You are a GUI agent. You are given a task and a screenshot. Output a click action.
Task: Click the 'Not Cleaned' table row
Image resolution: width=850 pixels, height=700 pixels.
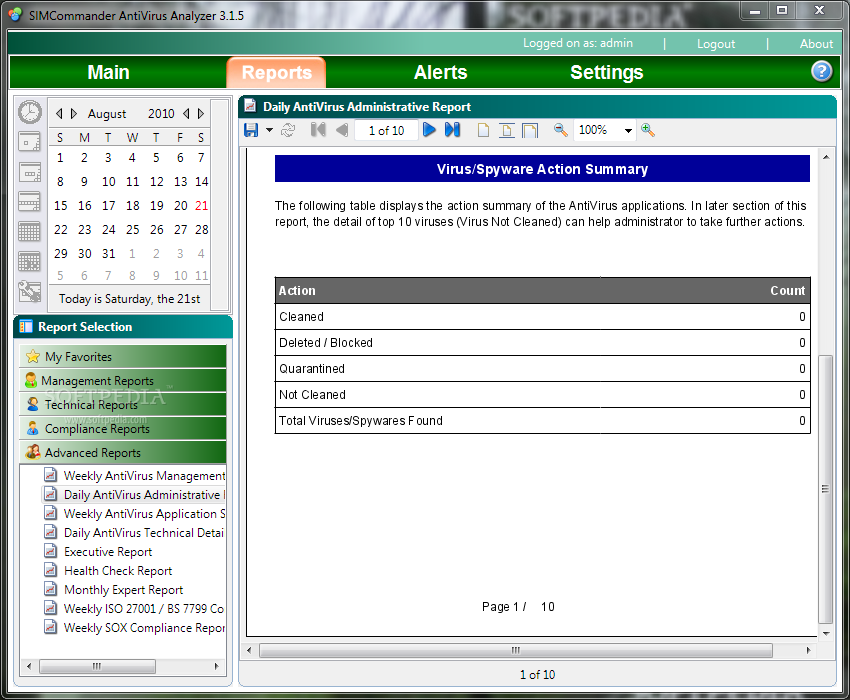(x=542, y=395)
